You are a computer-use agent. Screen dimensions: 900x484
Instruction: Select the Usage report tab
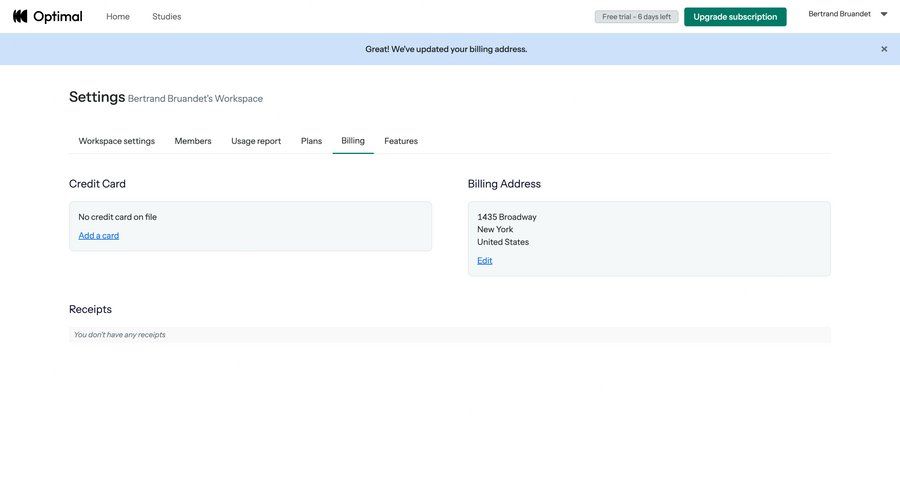(256, 141)
